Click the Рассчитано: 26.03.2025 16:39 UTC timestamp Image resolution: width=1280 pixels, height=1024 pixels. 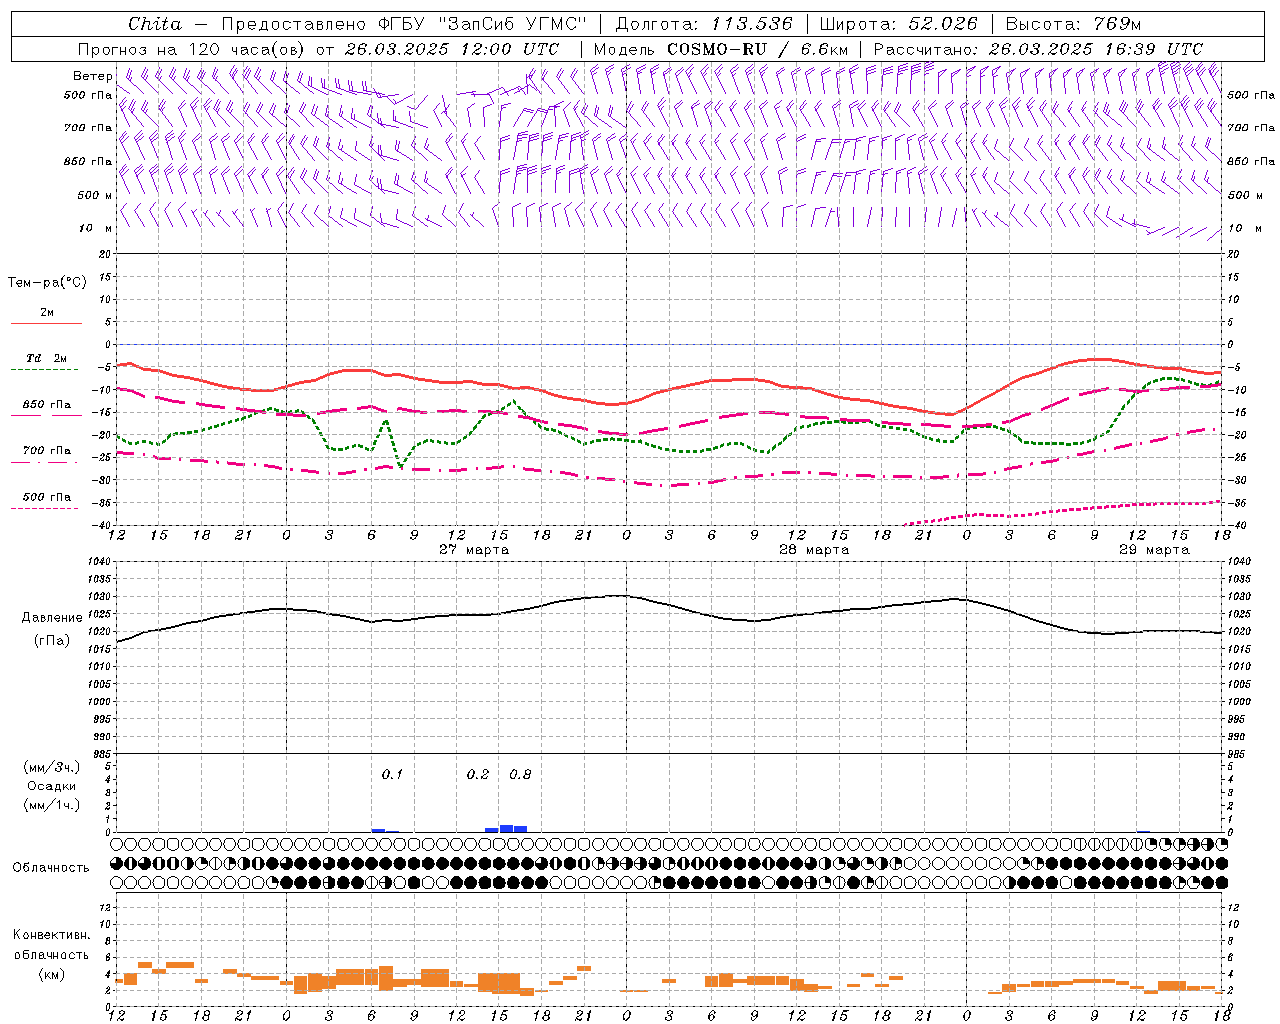pos(1037,49)
